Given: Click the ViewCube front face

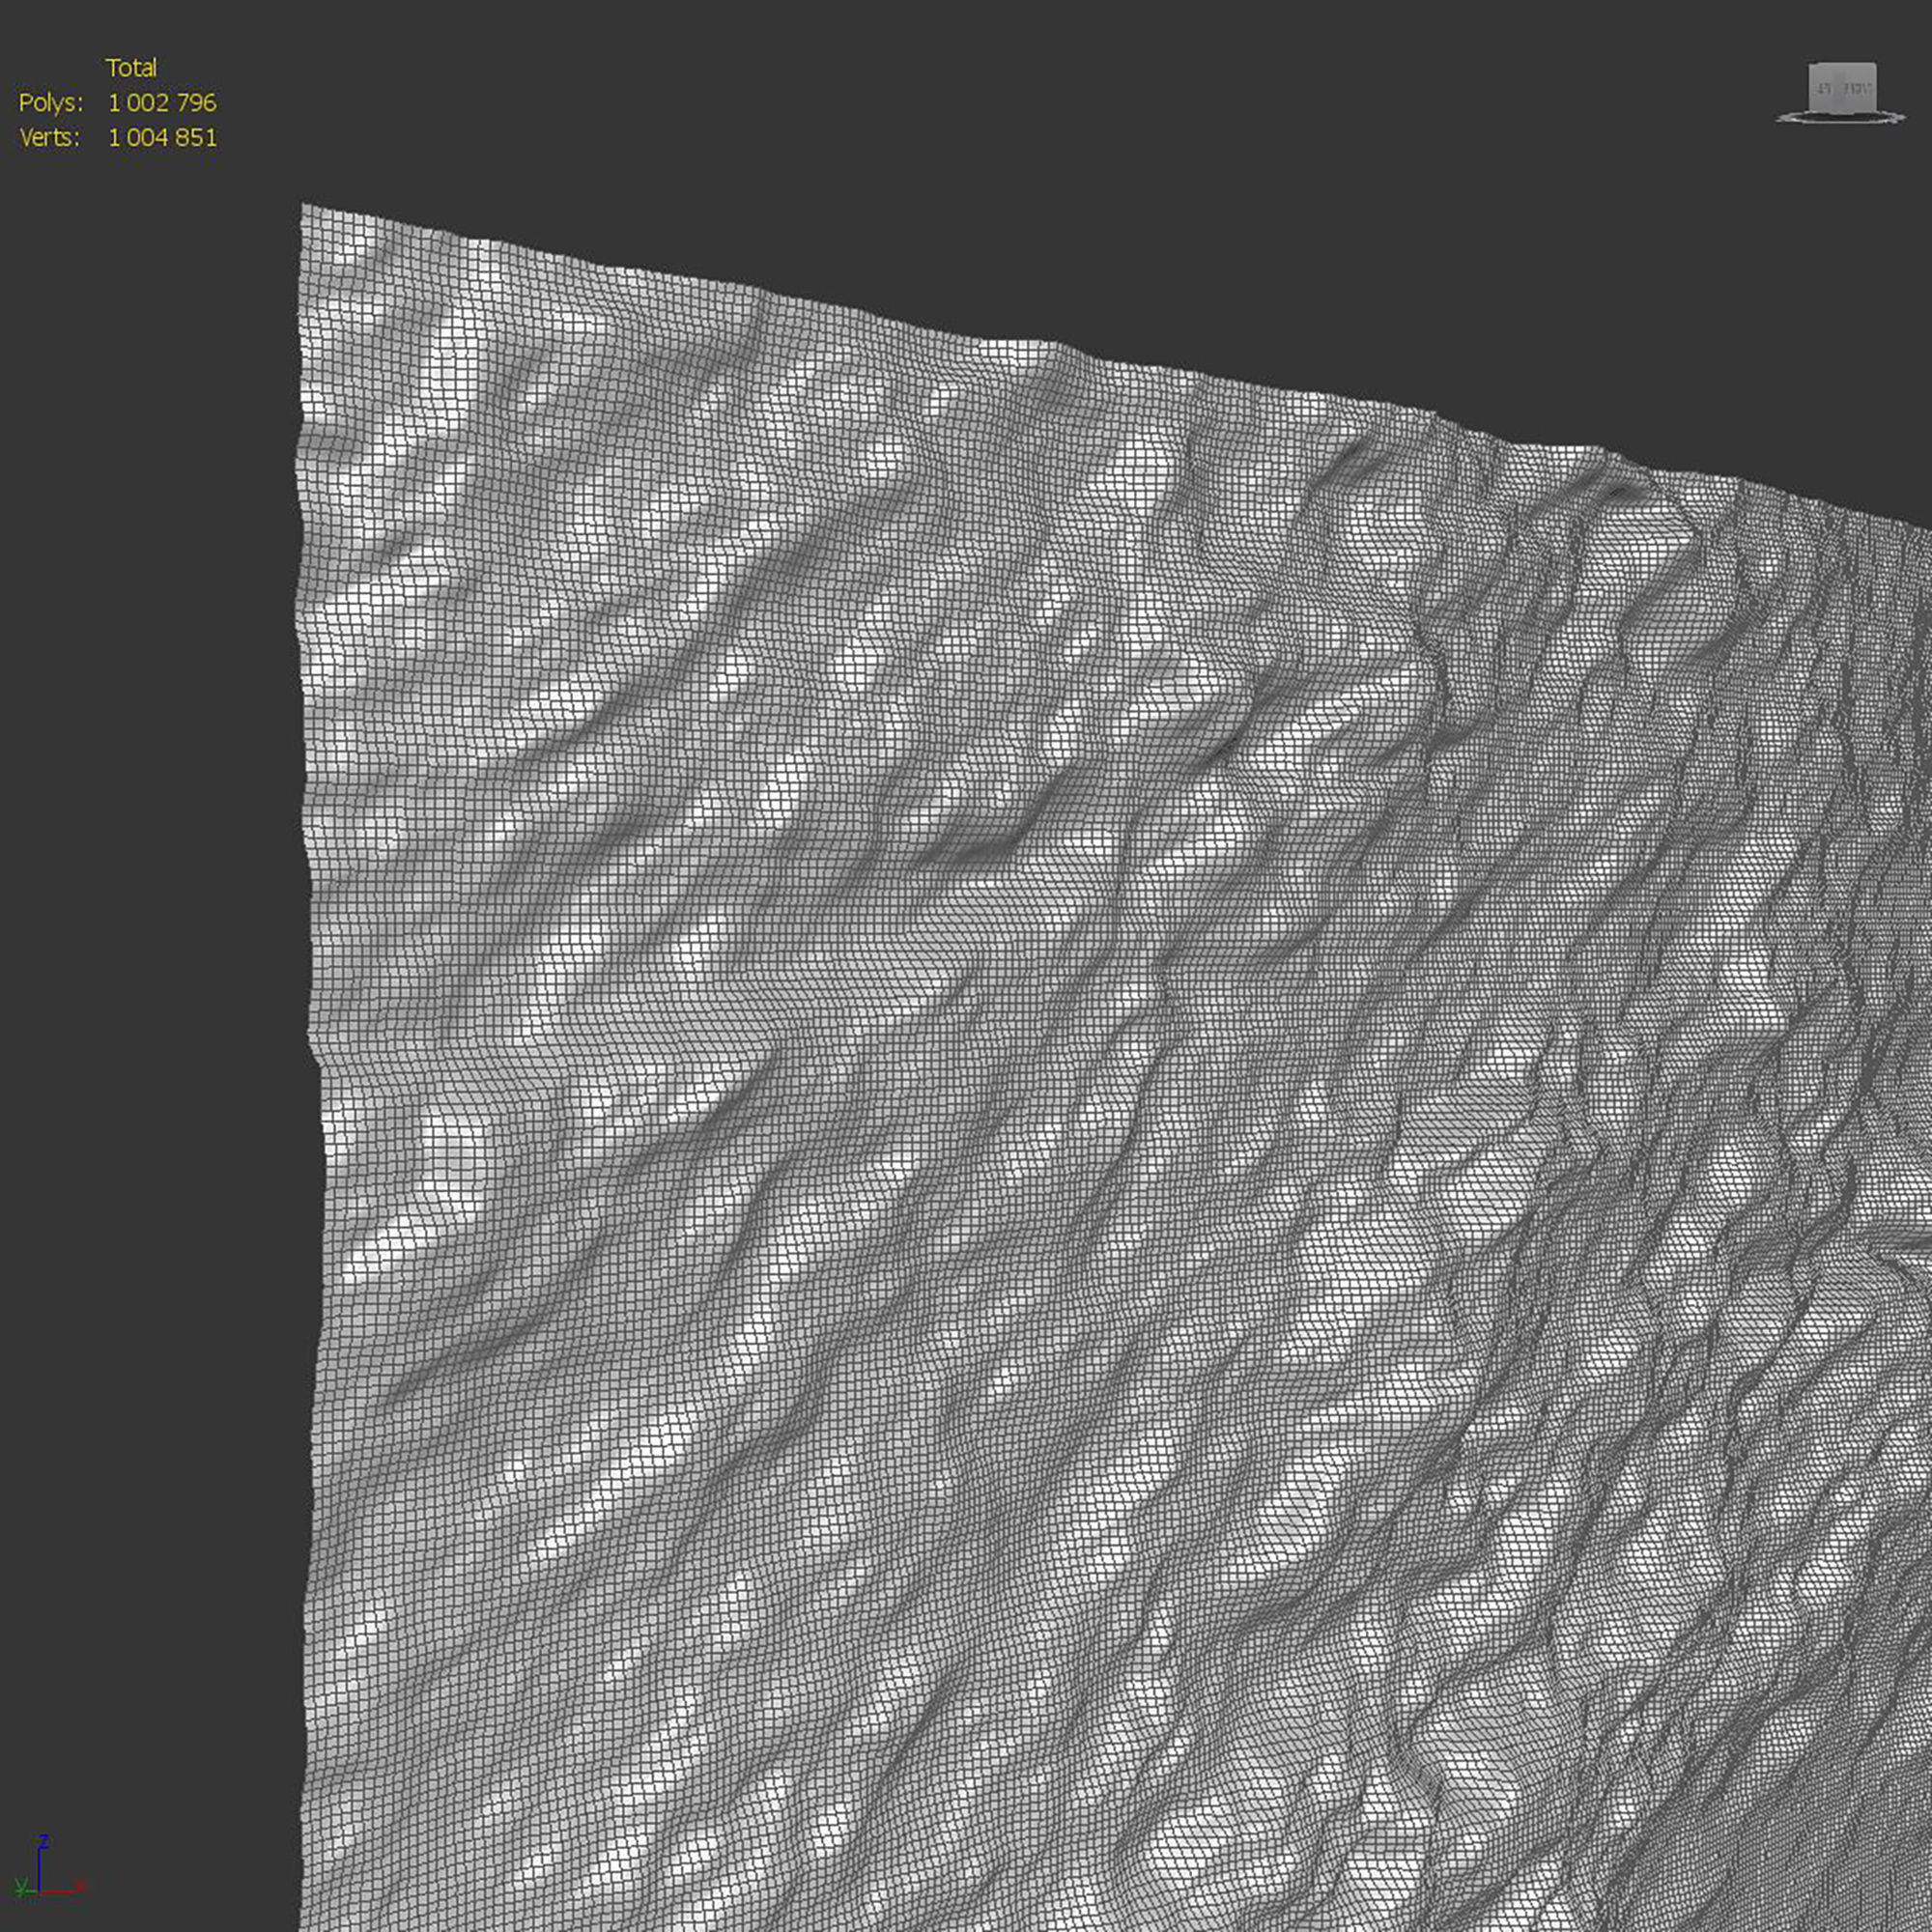Looking at the screenshot, I should point(1842,89).
